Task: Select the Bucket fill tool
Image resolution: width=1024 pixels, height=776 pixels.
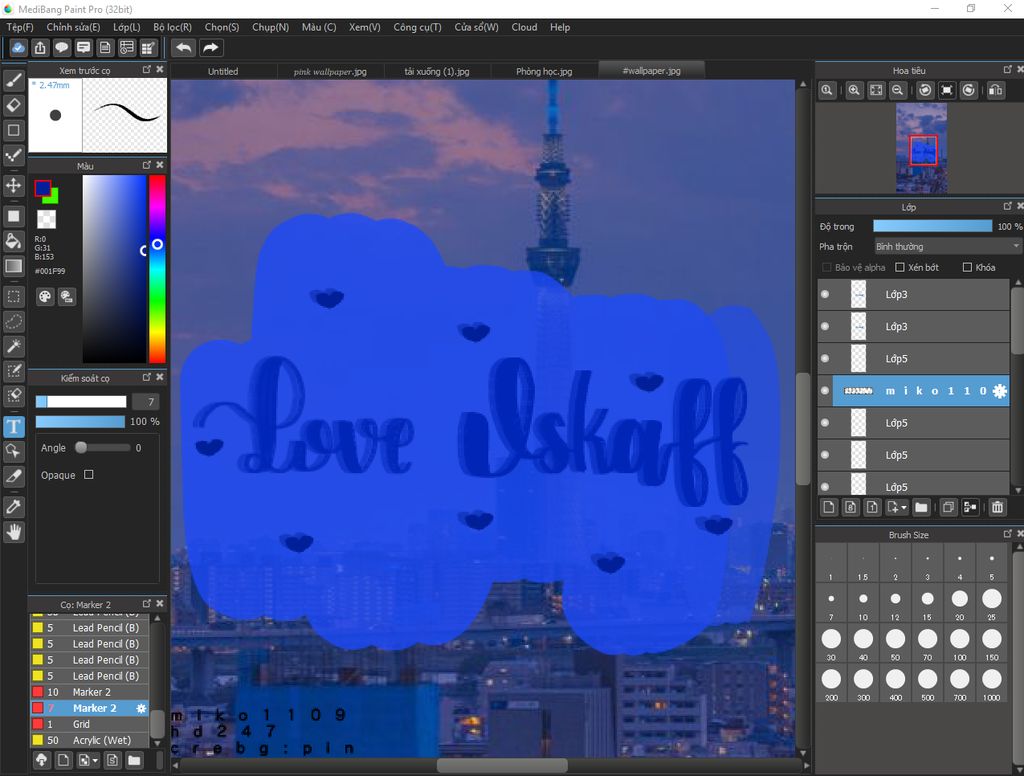Action: [13, 241]
